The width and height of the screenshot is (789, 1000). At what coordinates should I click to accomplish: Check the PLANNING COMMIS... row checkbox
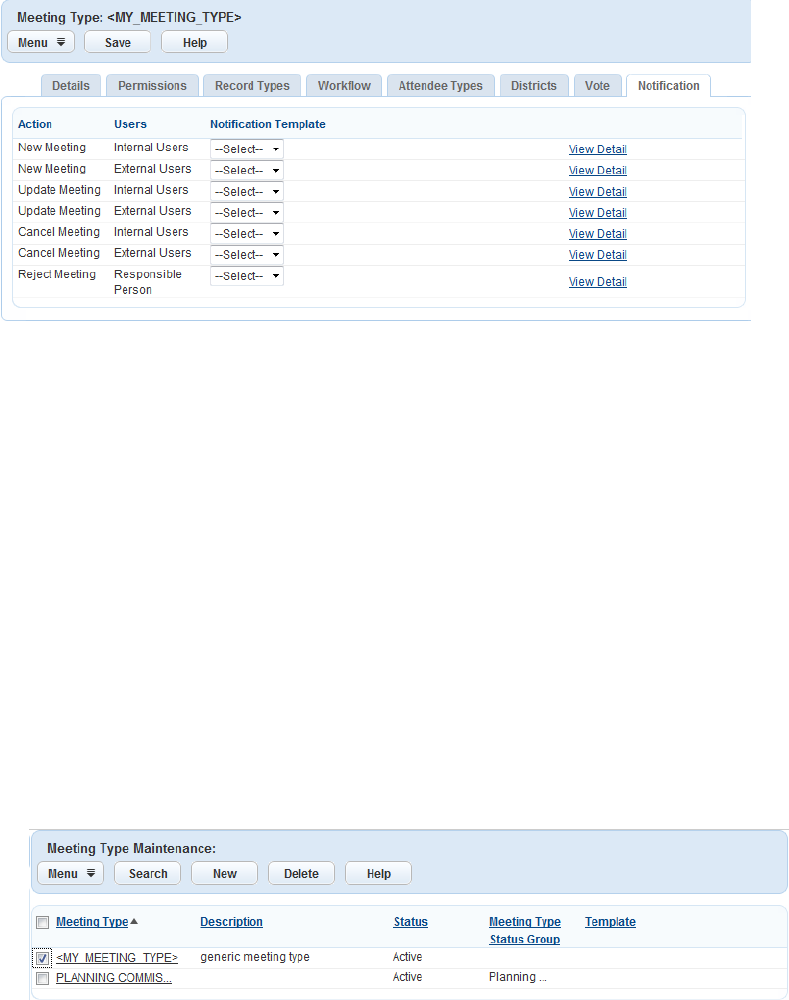[43, 978]
